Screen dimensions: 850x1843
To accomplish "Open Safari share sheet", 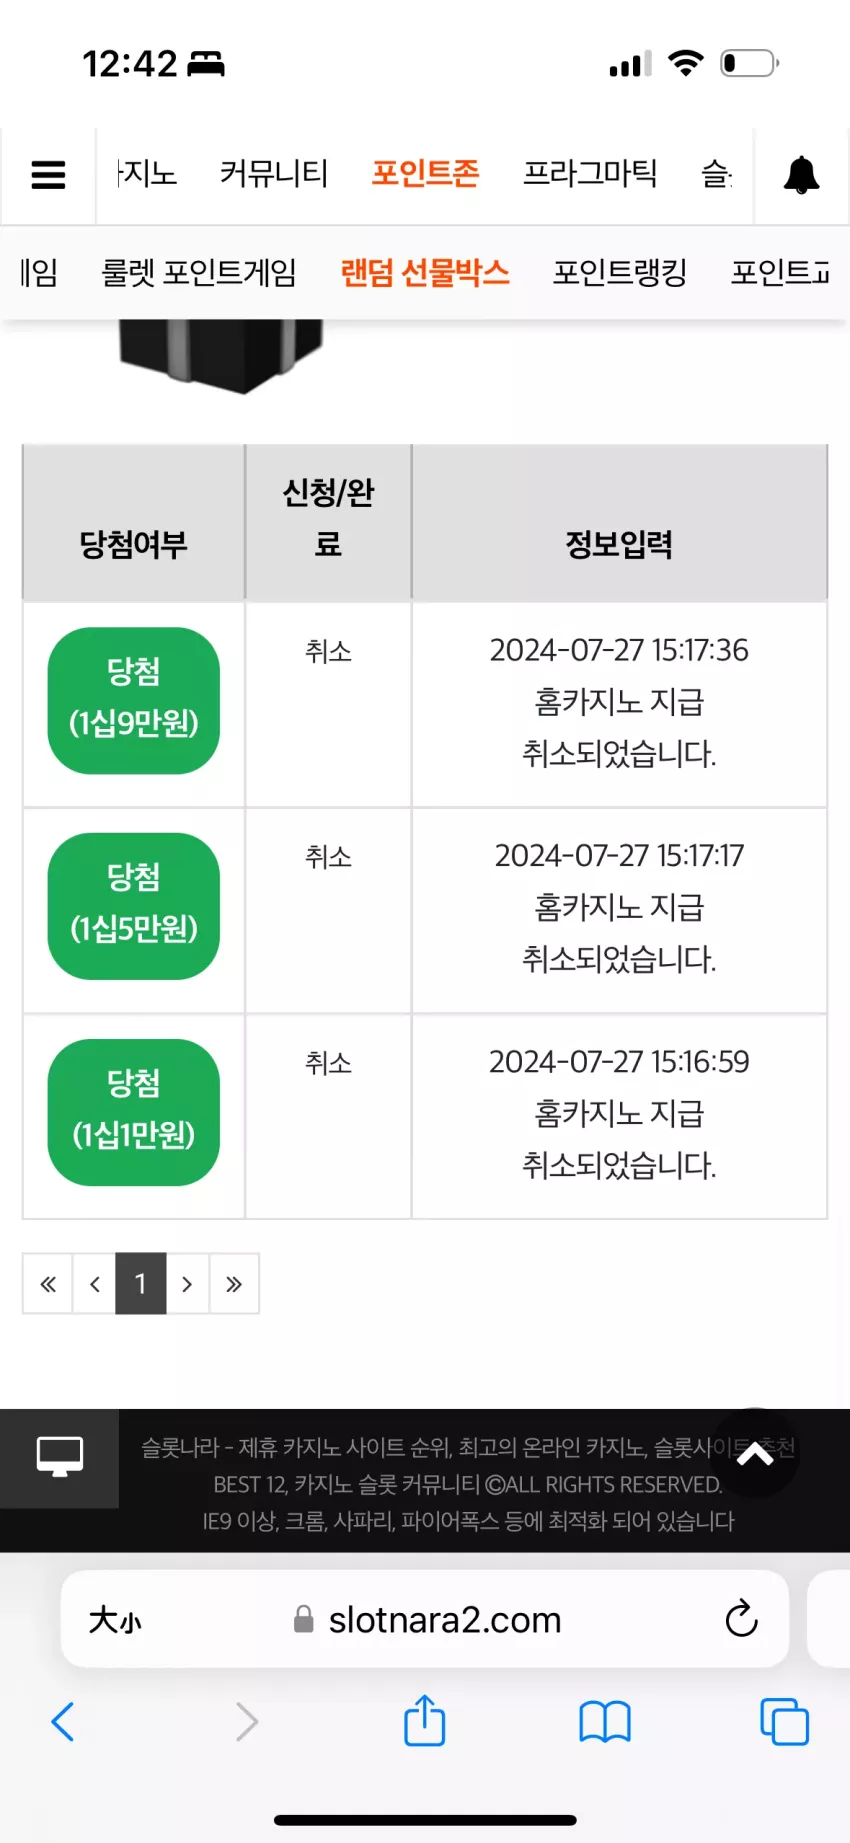I will click(x=425, y=1720).
